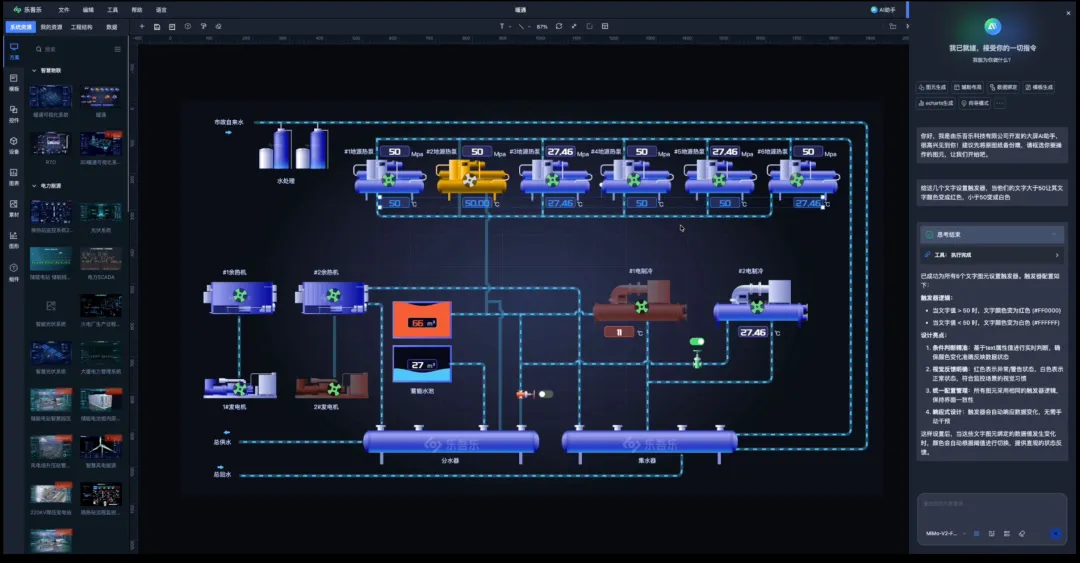Image resolution: width=1080 pixels, height=563 pixels.
Task: Collapse the right panel with arrow icon
Action: tap(906, 26)
